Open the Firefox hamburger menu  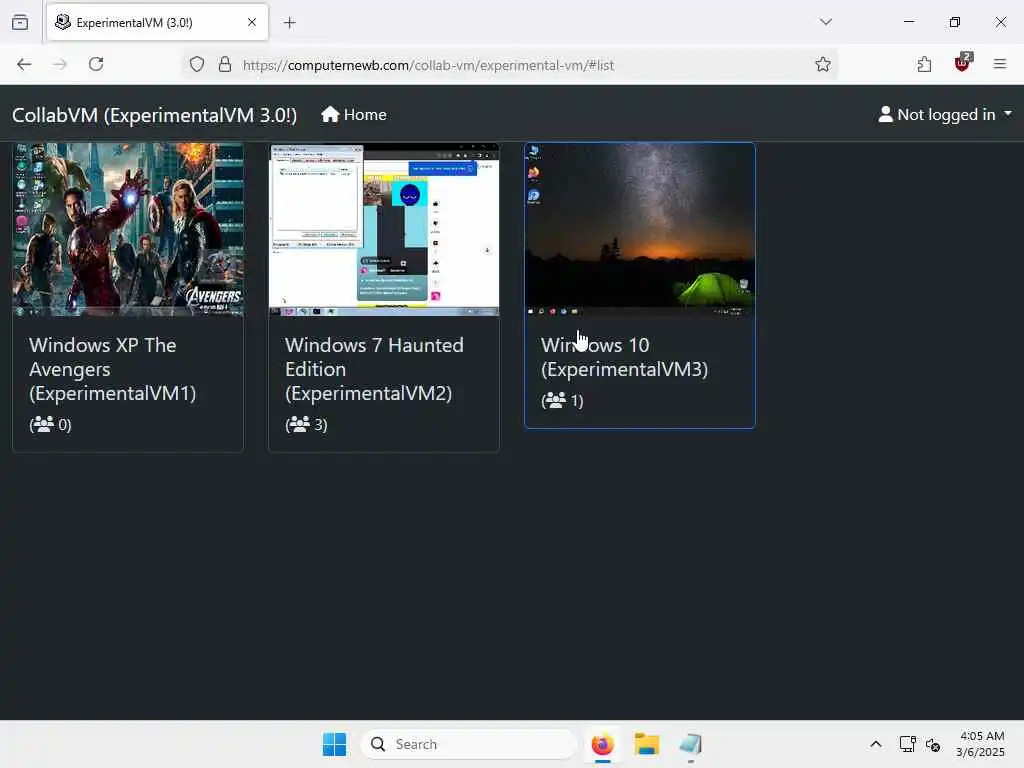coord(1000,64)
